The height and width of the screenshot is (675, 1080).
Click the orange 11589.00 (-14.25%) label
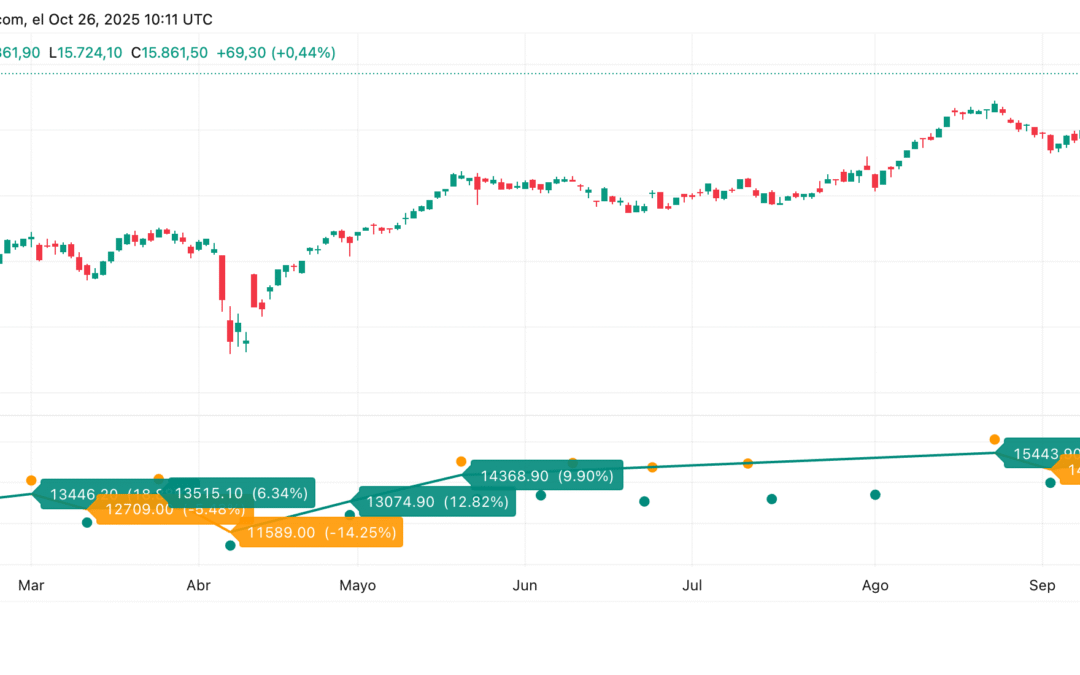click(x=320, y=533)
